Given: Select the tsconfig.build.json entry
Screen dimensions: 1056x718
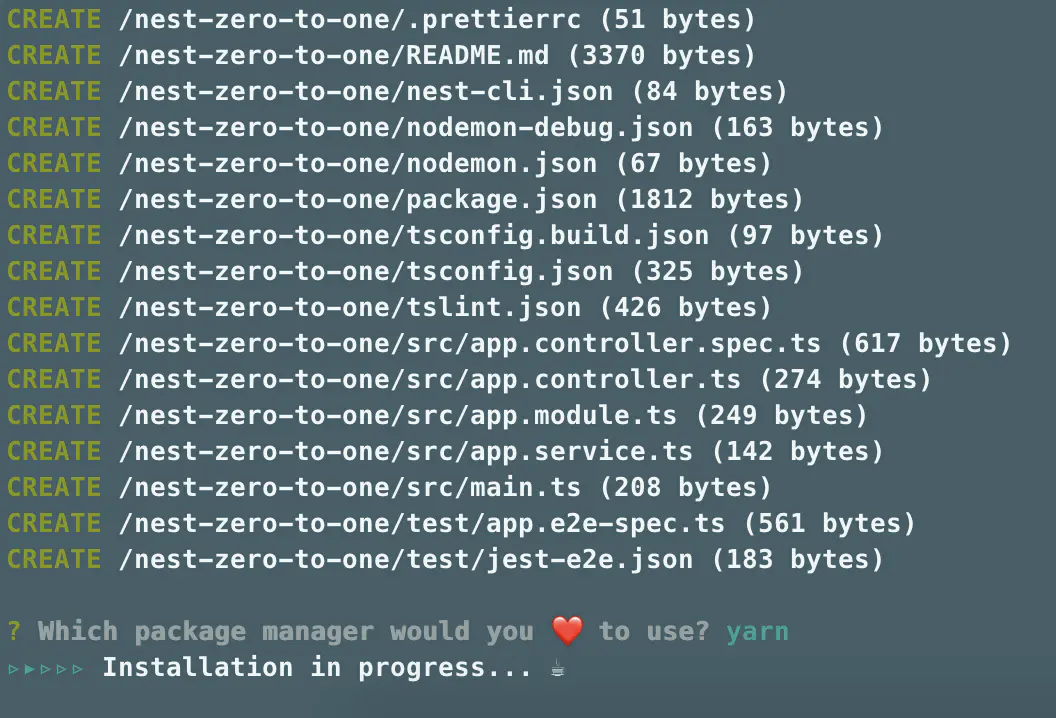Looking at the screenshot, I should pyautogui.click(x=413, y=235).
